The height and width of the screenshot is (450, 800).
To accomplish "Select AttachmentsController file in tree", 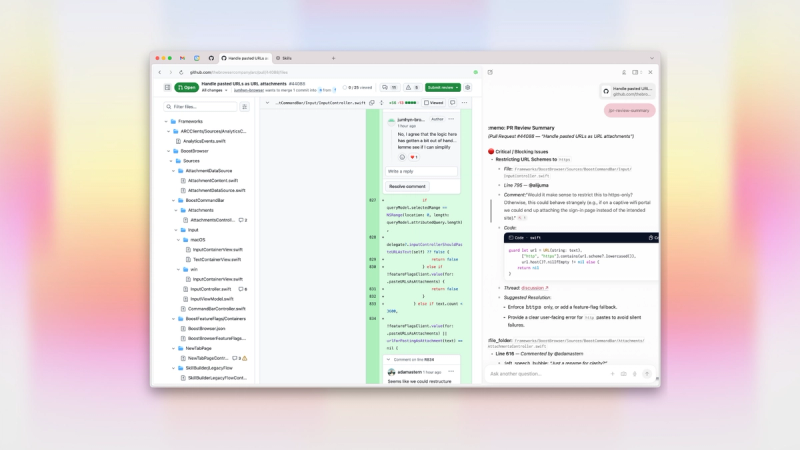I will coord(212,220).
